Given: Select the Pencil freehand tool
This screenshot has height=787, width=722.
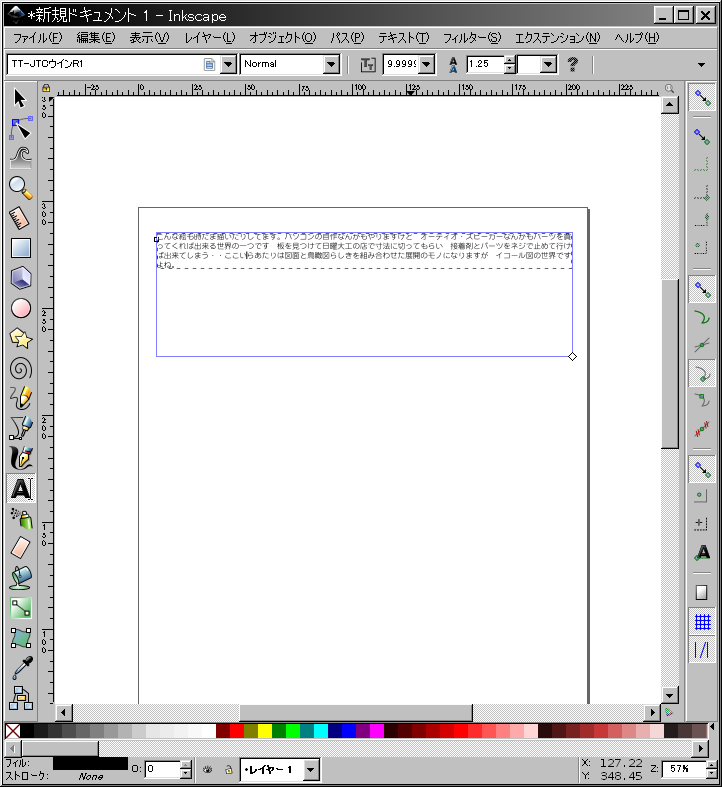Looking at the screenshot, I should [20, 399].
